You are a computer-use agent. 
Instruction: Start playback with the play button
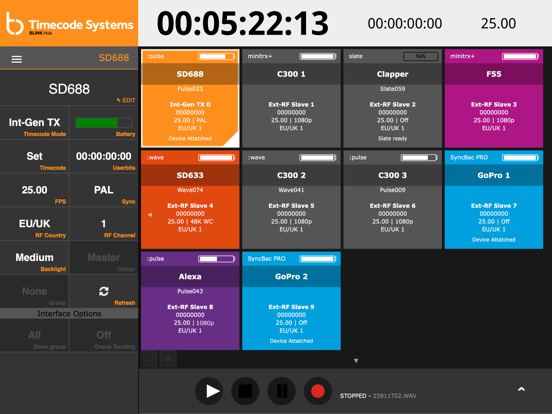pos(209,391)
